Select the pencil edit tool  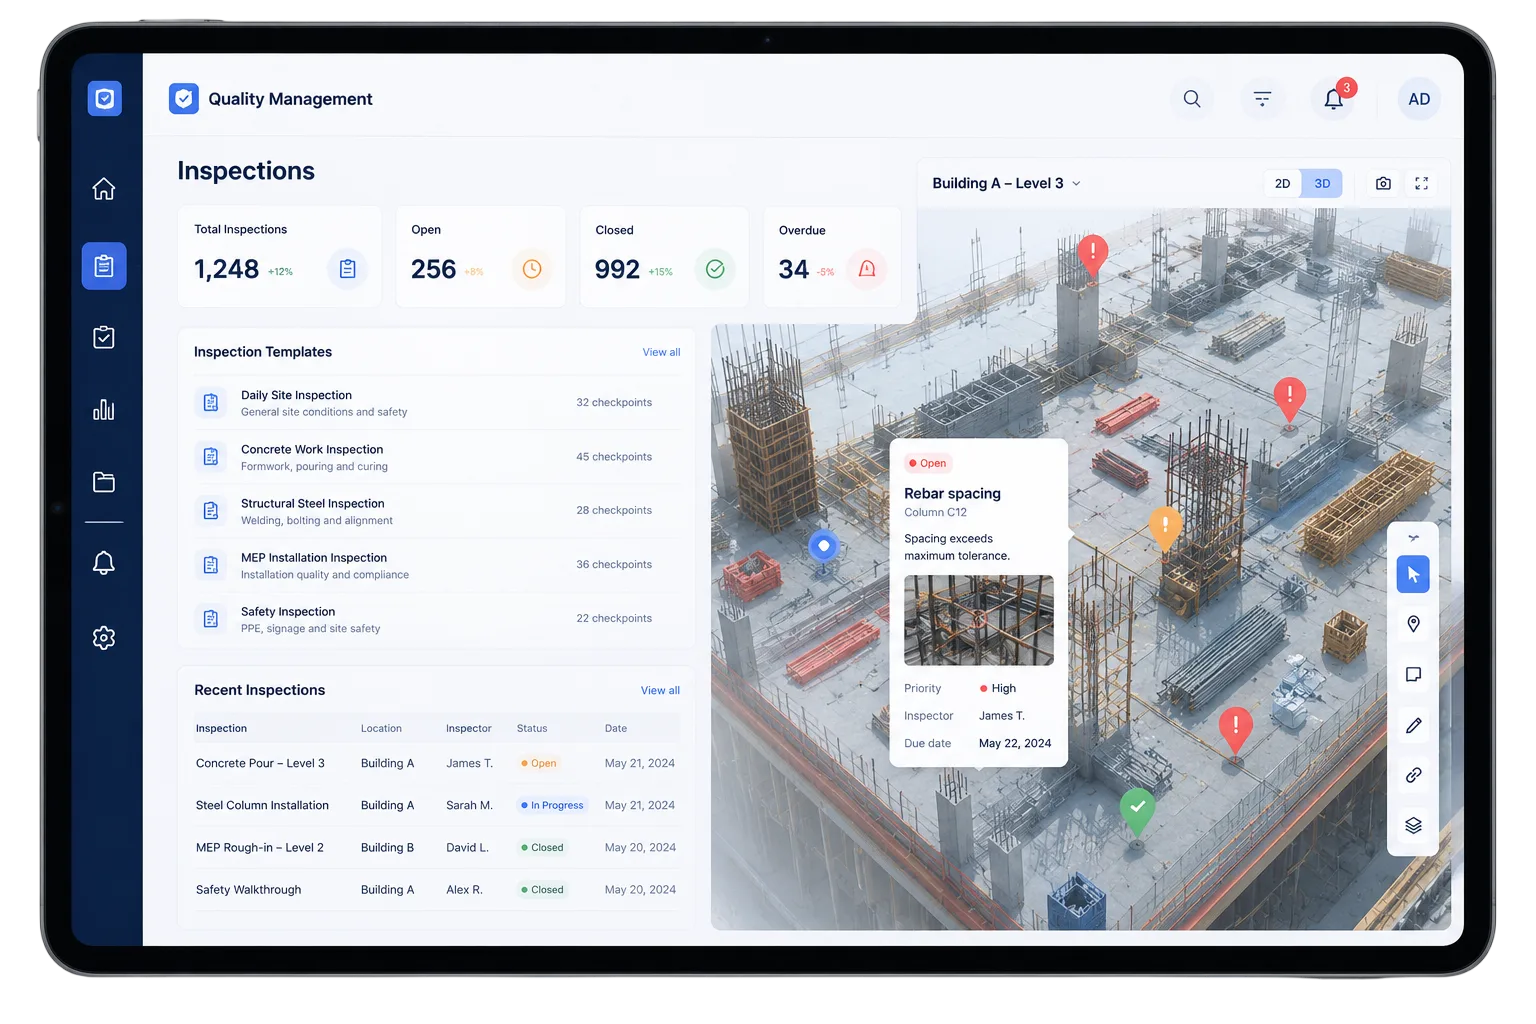[x=1413, y=726]
